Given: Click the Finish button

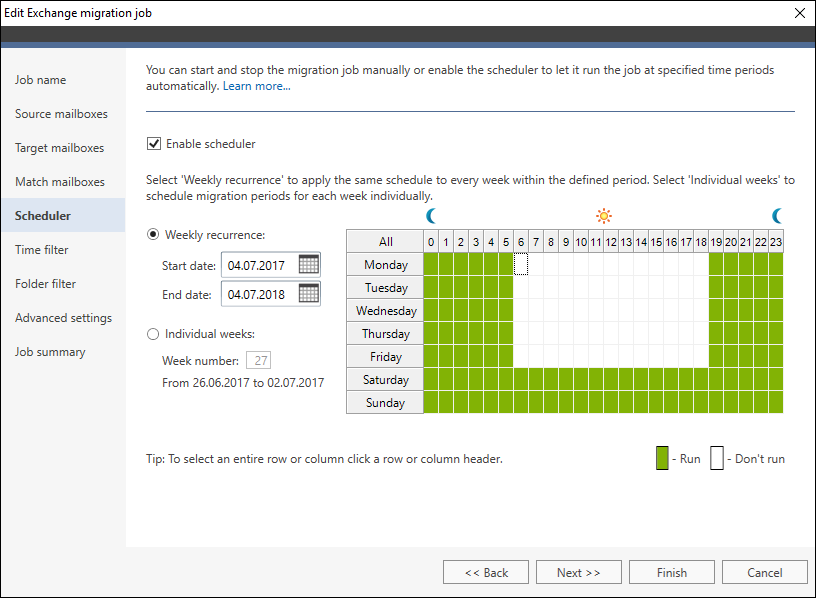Looking at the screenshot, I should [x=671, y=572].
